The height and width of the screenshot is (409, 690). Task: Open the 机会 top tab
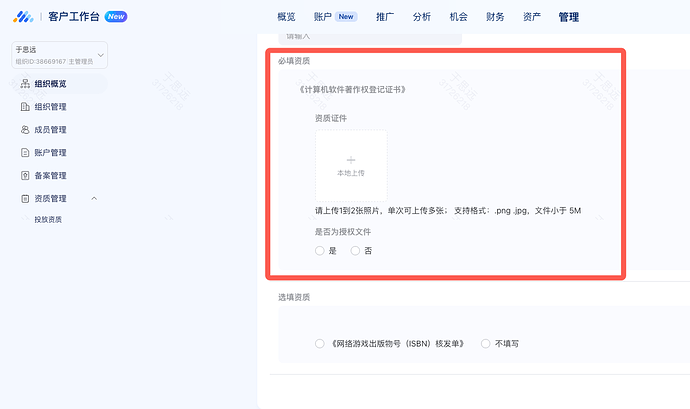tap(459, 17)
